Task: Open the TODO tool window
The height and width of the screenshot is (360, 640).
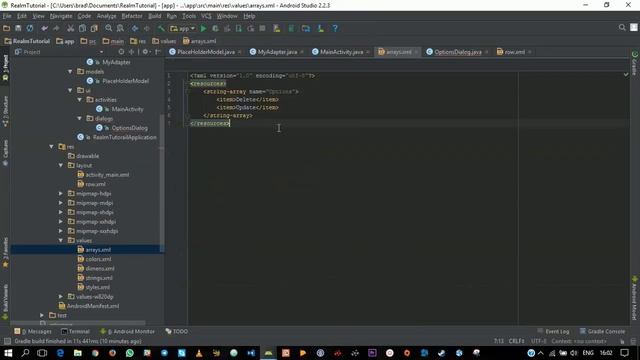Action: [x=177, y=332]
